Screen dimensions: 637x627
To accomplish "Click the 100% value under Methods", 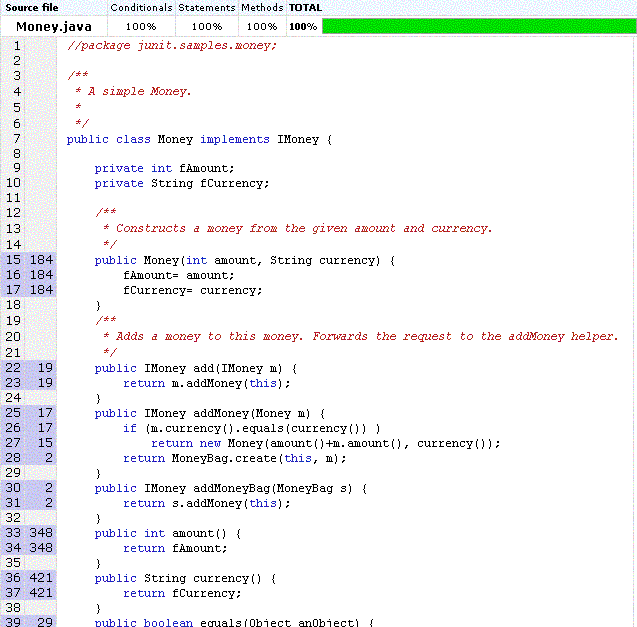I will 262,26.
